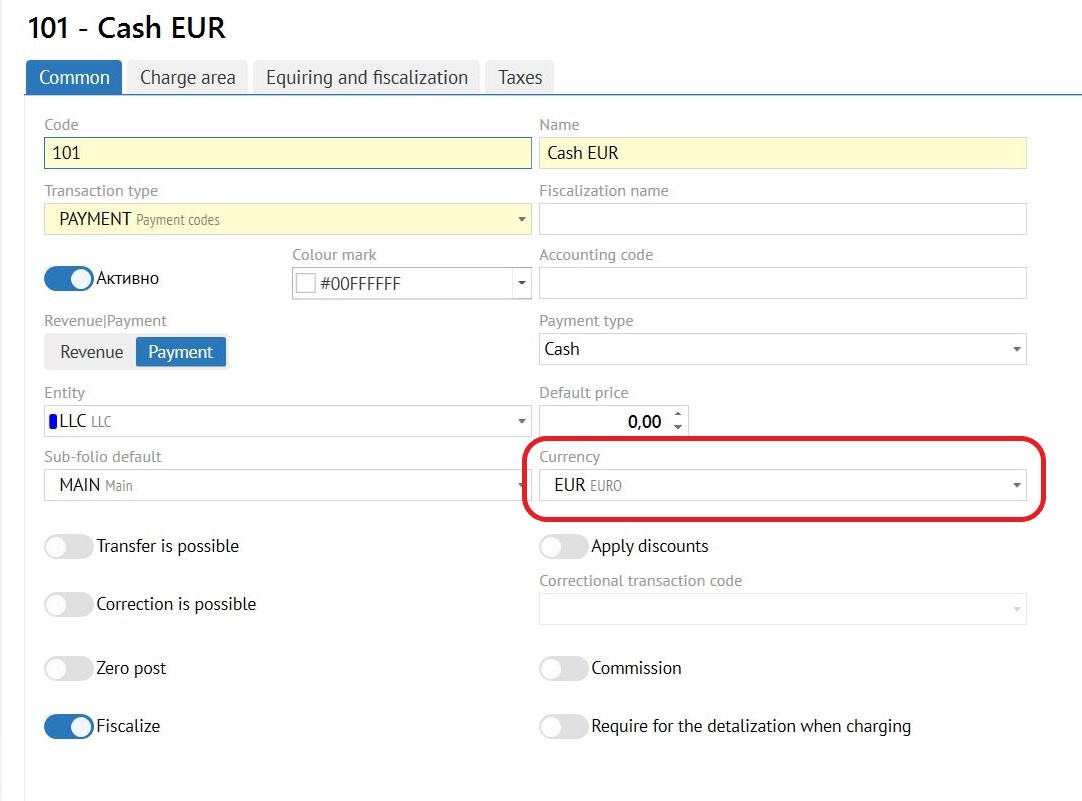The width and height of the screenshot is (1082, 801).
Task: Open the Transaction type dropdown
Action: (521, 220)
